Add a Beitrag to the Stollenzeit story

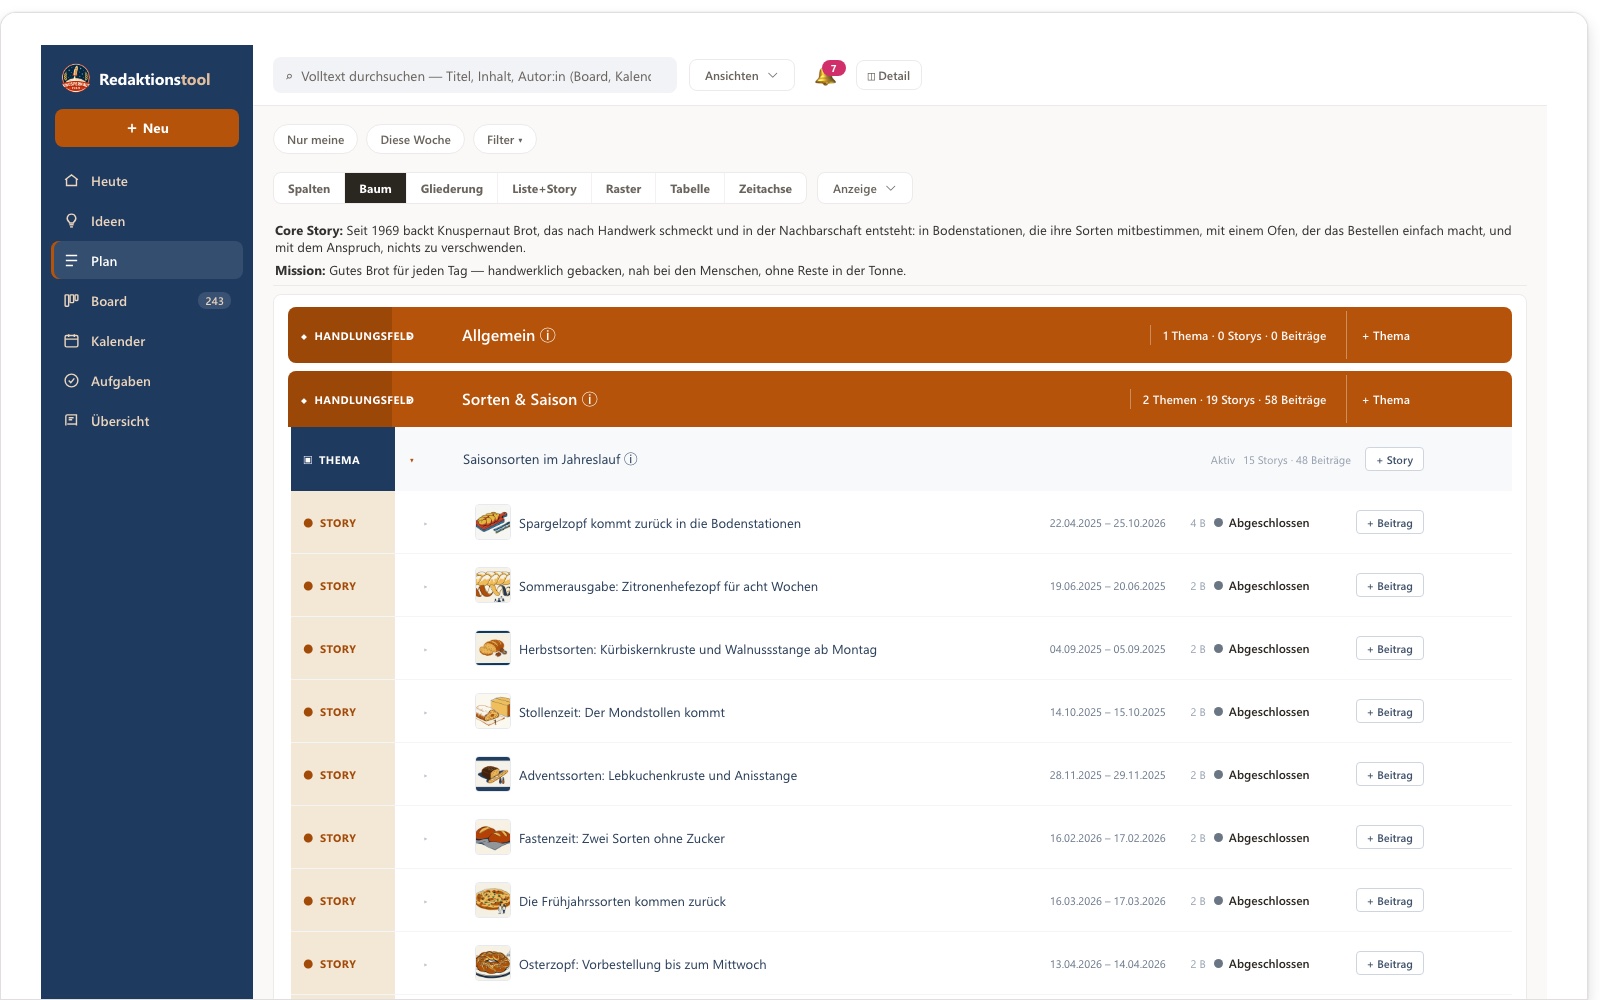(1390, 712)
